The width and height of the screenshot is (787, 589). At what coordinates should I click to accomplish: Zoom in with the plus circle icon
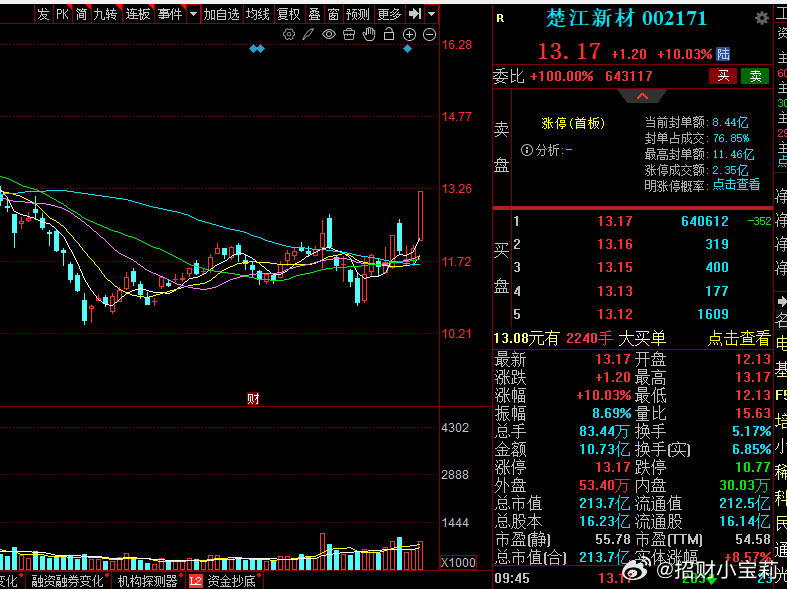pos(410,35)
